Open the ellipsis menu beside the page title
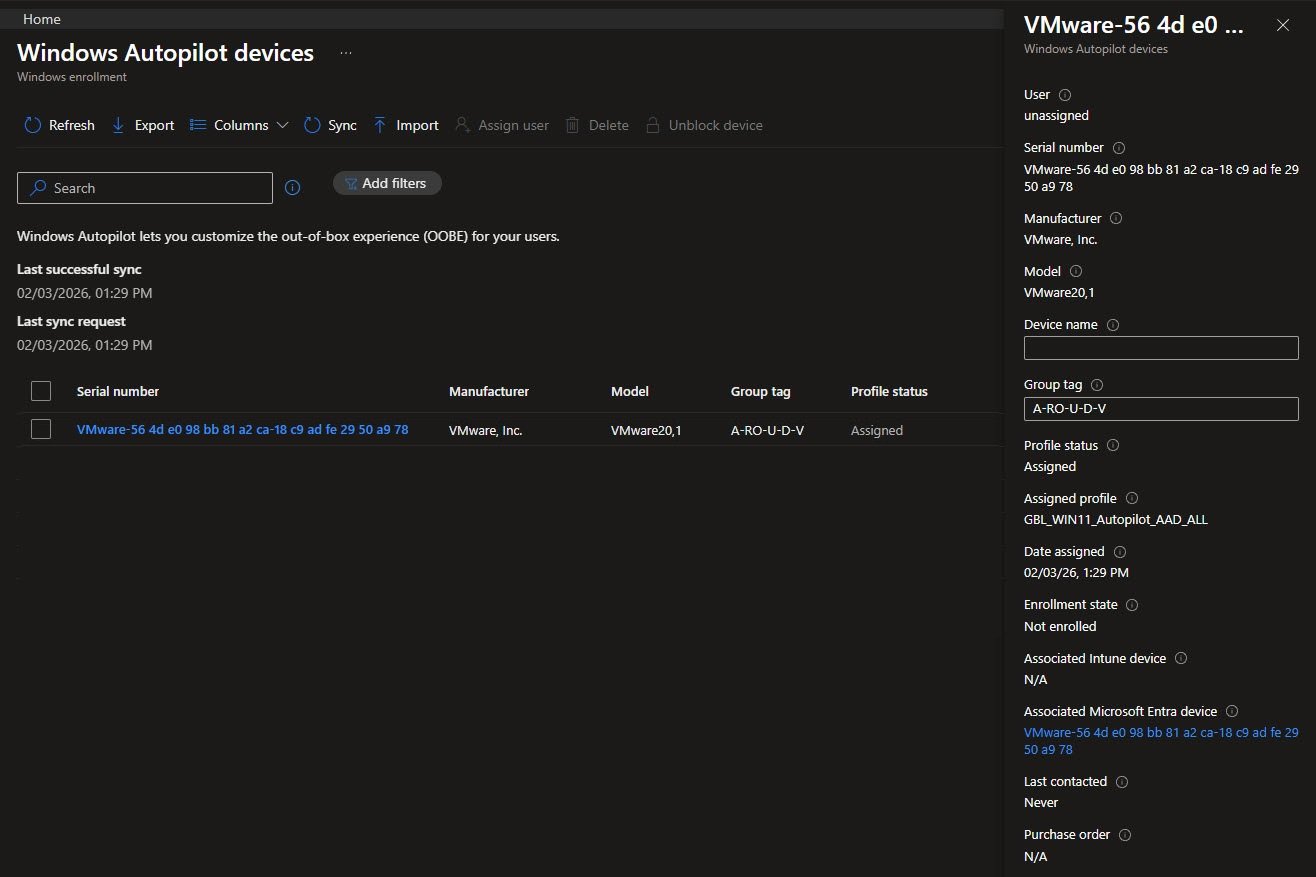The image size is (1316, 877). click(x=346, y=53)
